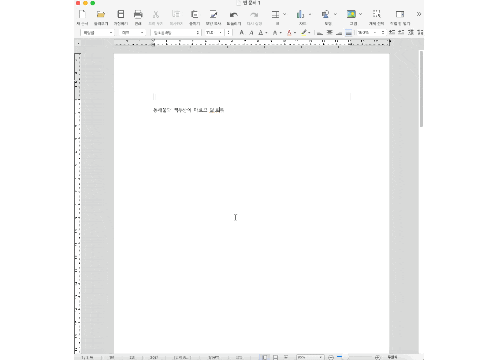Paste with the 붙이기 icon
Viewport: 480px width, 360px height.
(x=194, y=14)
